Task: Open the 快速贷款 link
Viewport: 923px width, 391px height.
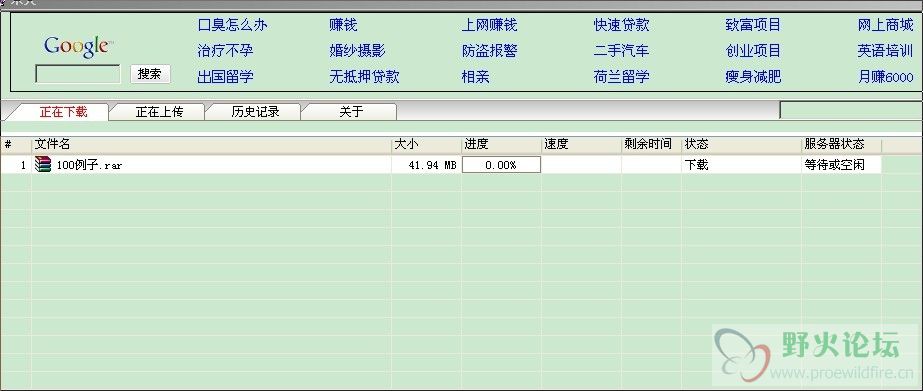Action: click(x=621, y=25)
